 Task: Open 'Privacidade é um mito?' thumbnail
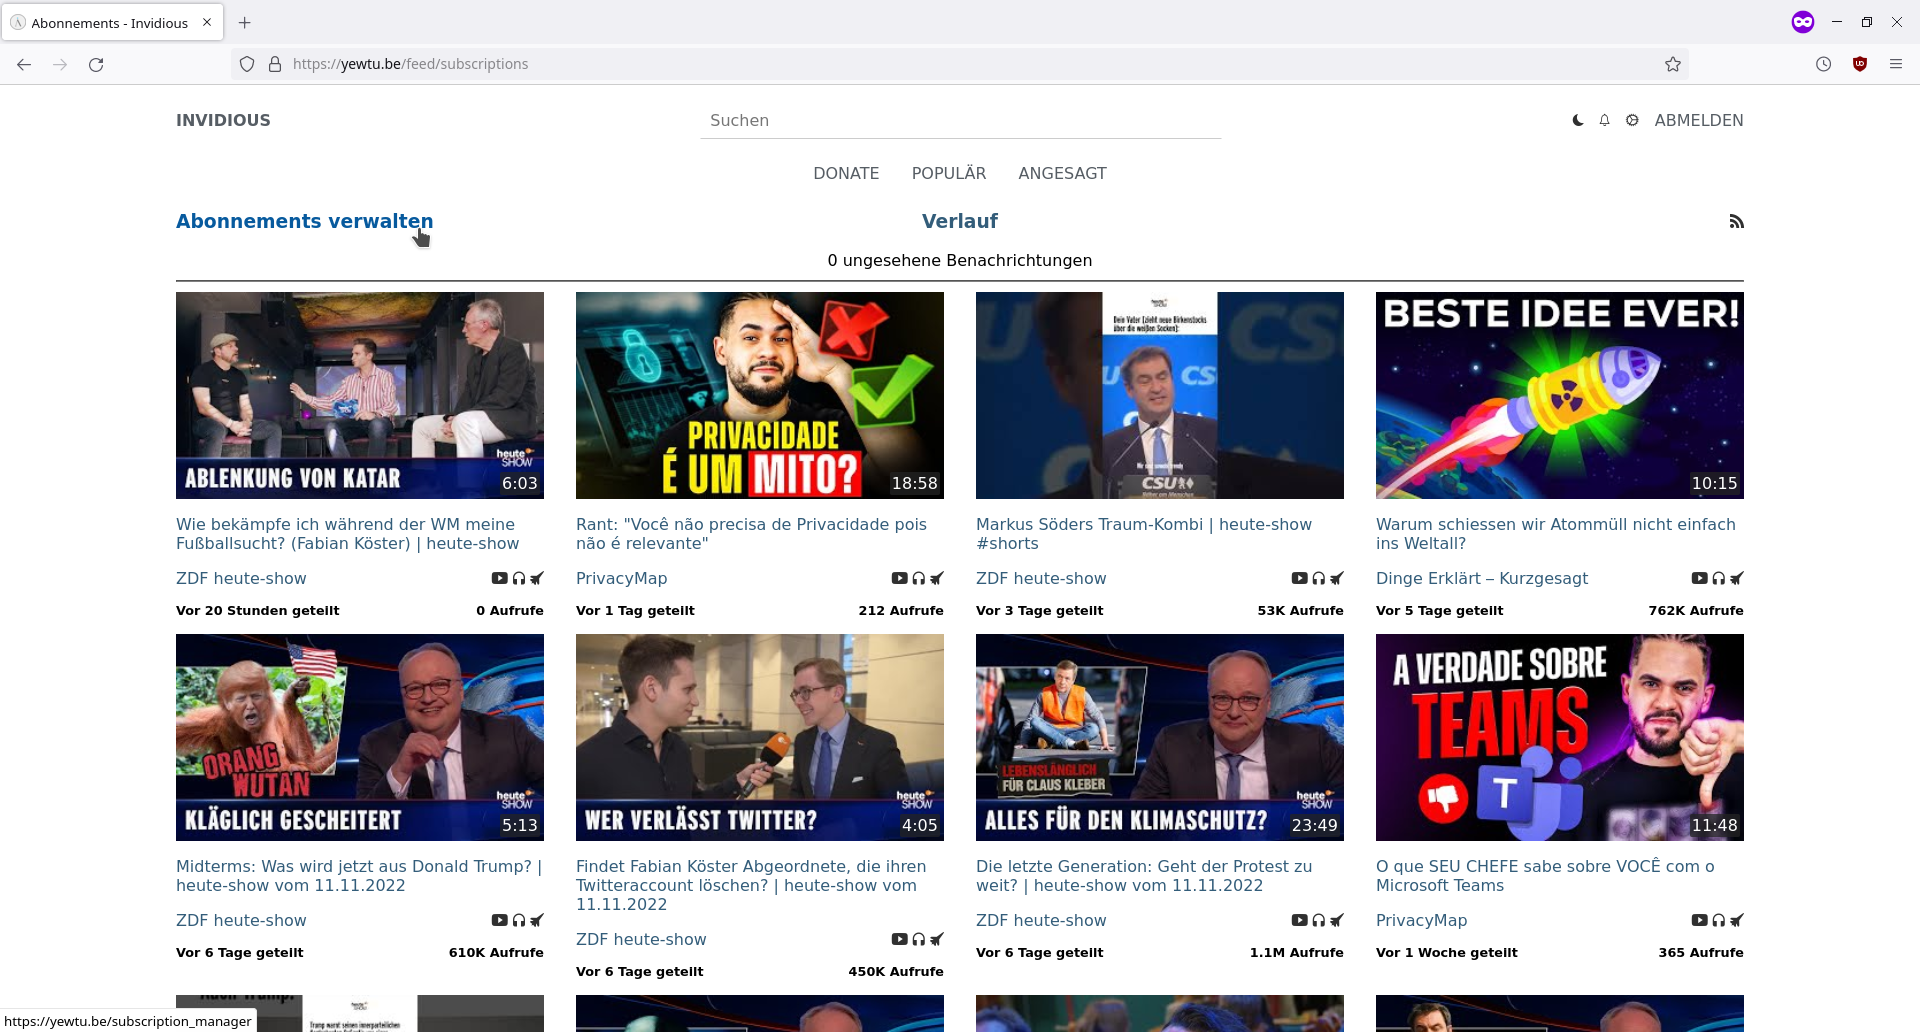[x=760, y=395]
